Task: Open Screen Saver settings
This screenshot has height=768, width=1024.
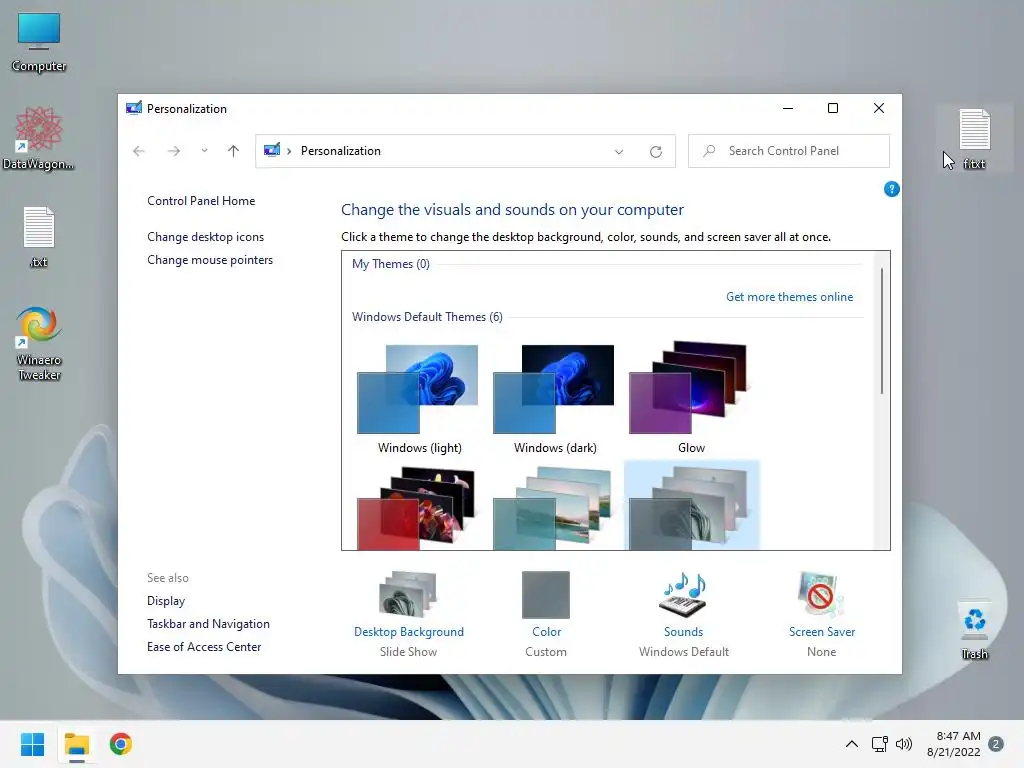Action: click(x=822, y=615)
